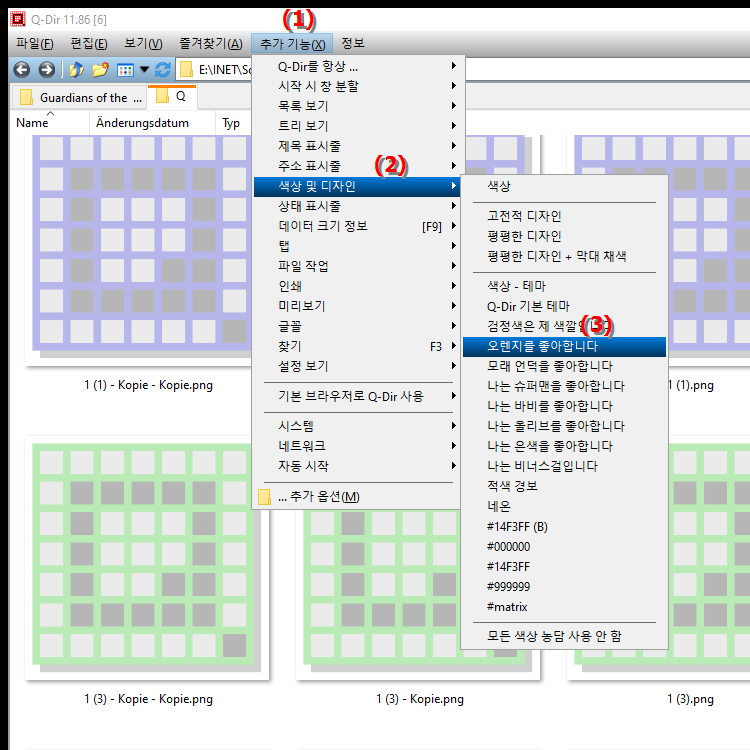Screen dimensions: 750x750
Task: Switch to Guardians of the tab
Action: coord(83,97)
